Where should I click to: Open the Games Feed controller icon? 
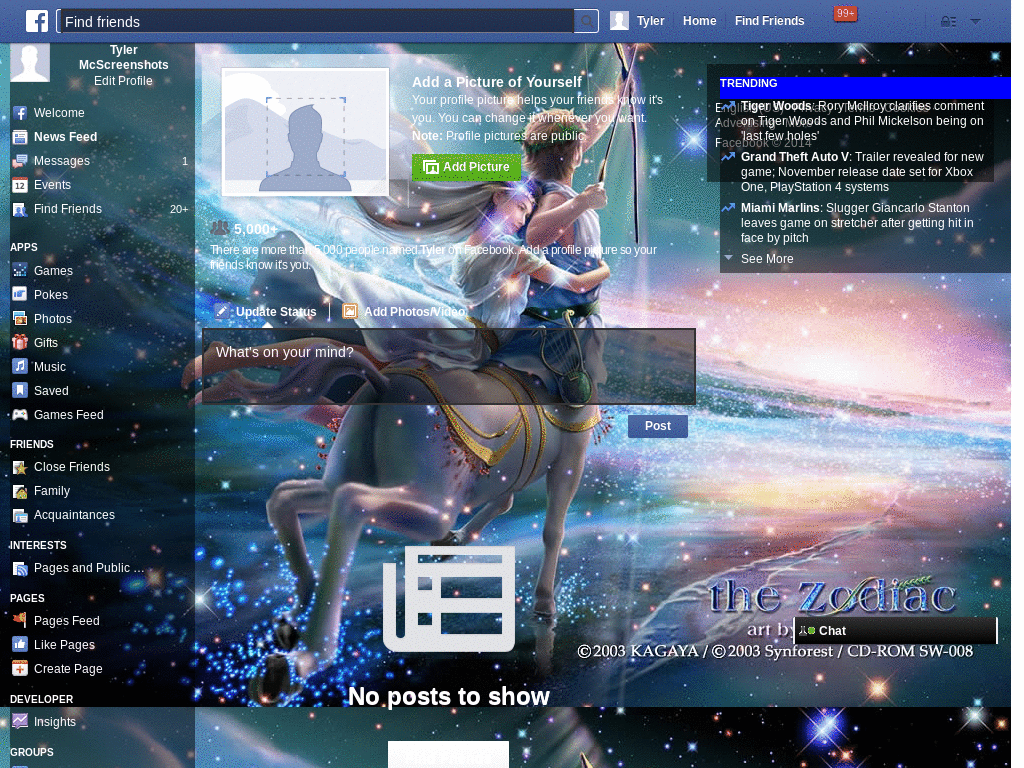[20, 415]
